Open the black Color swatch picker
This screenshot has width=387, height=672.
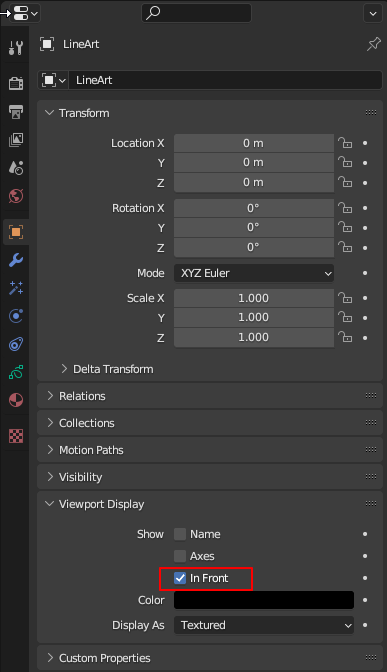click(x=264, y=600)
